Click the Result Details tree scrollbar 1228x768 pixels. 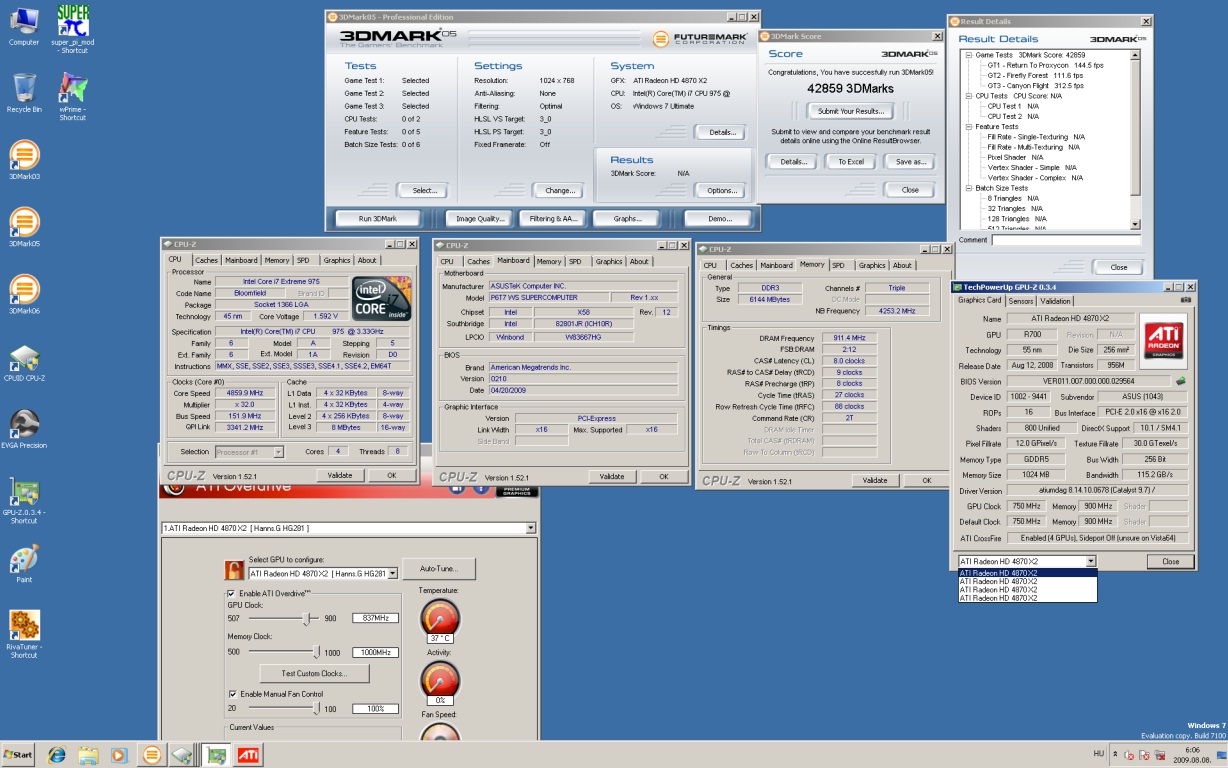click(1135, 139)
